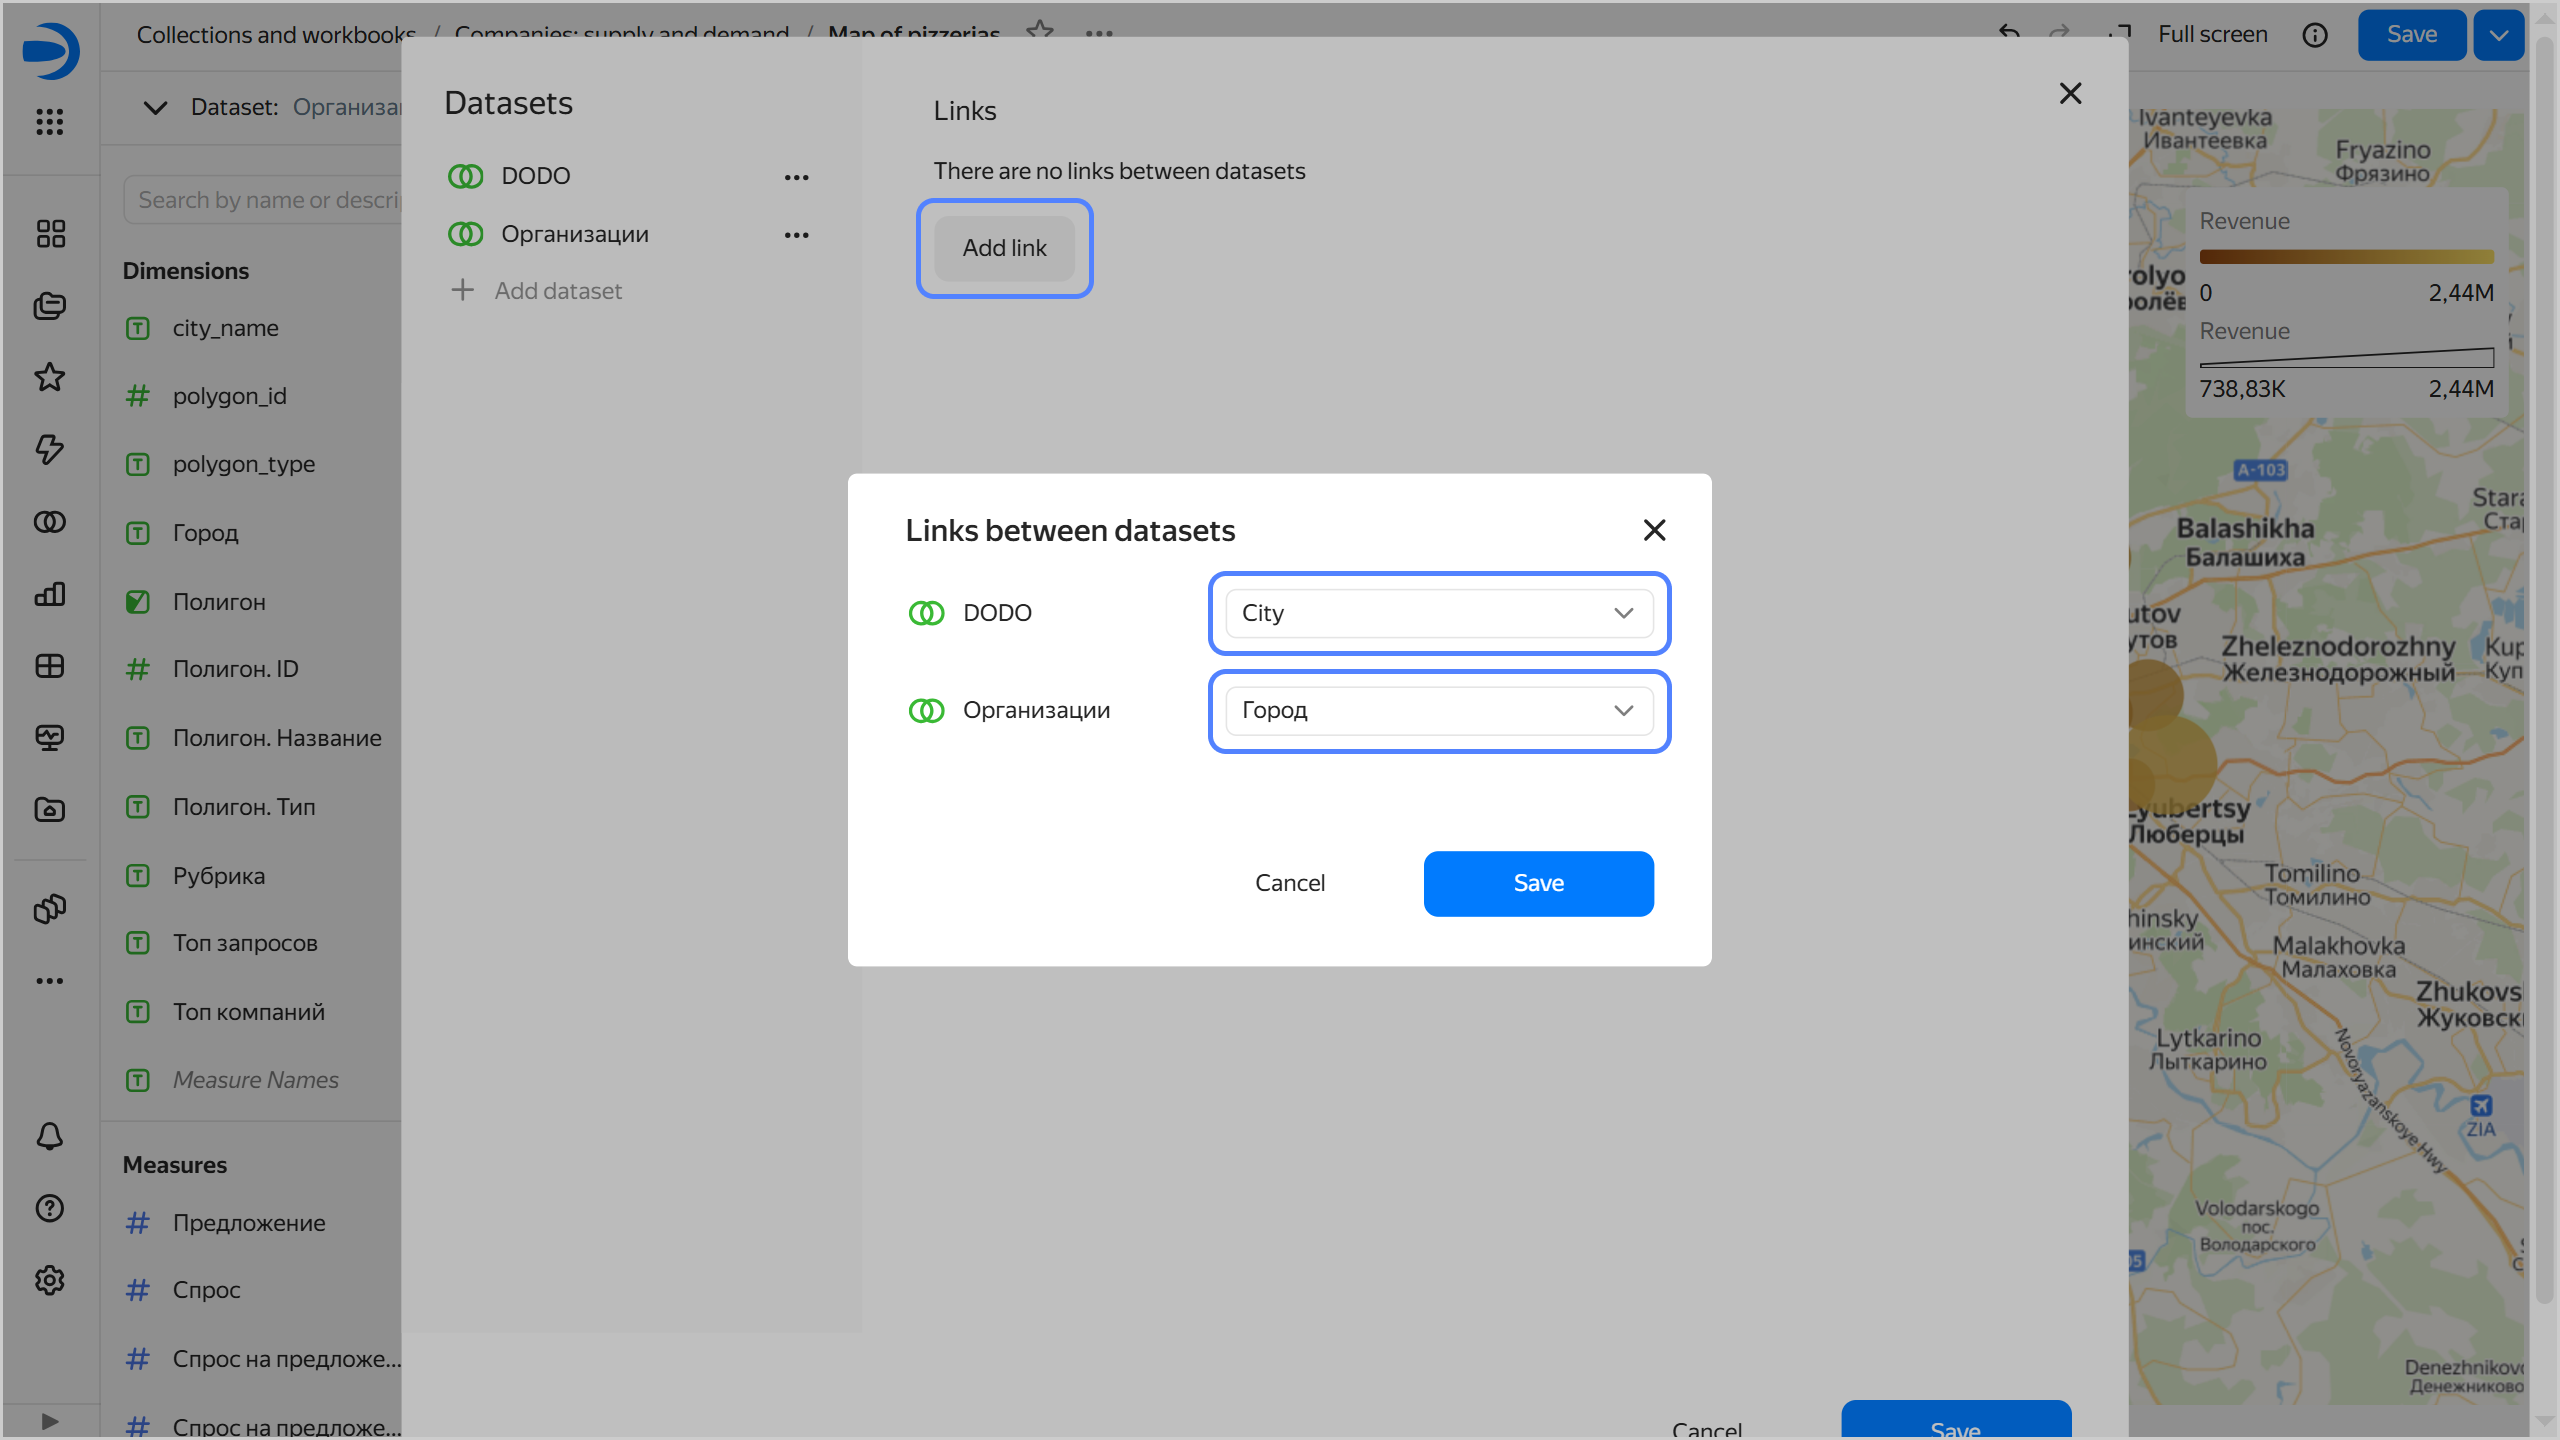
Task: Click the Add link button
Action: (x=1004, y=248)
